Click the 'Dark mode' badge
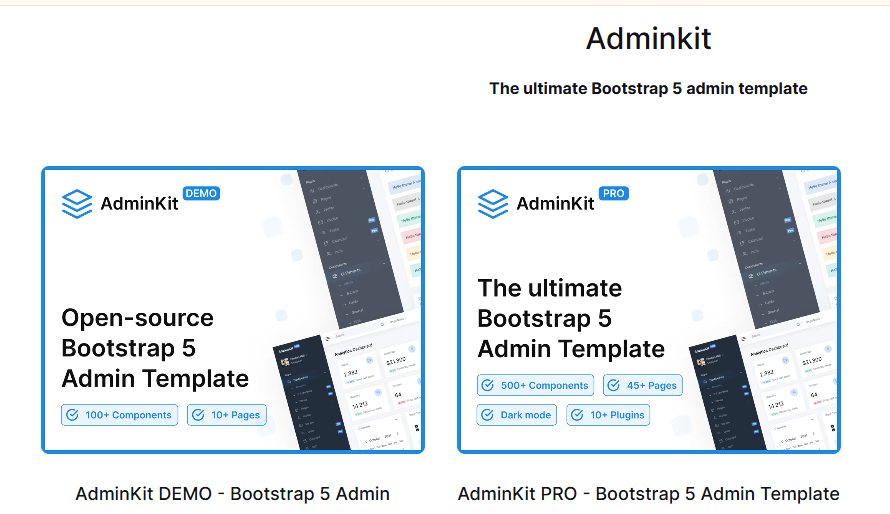Viewport: 890px width, 514px height. pos(517,415)
